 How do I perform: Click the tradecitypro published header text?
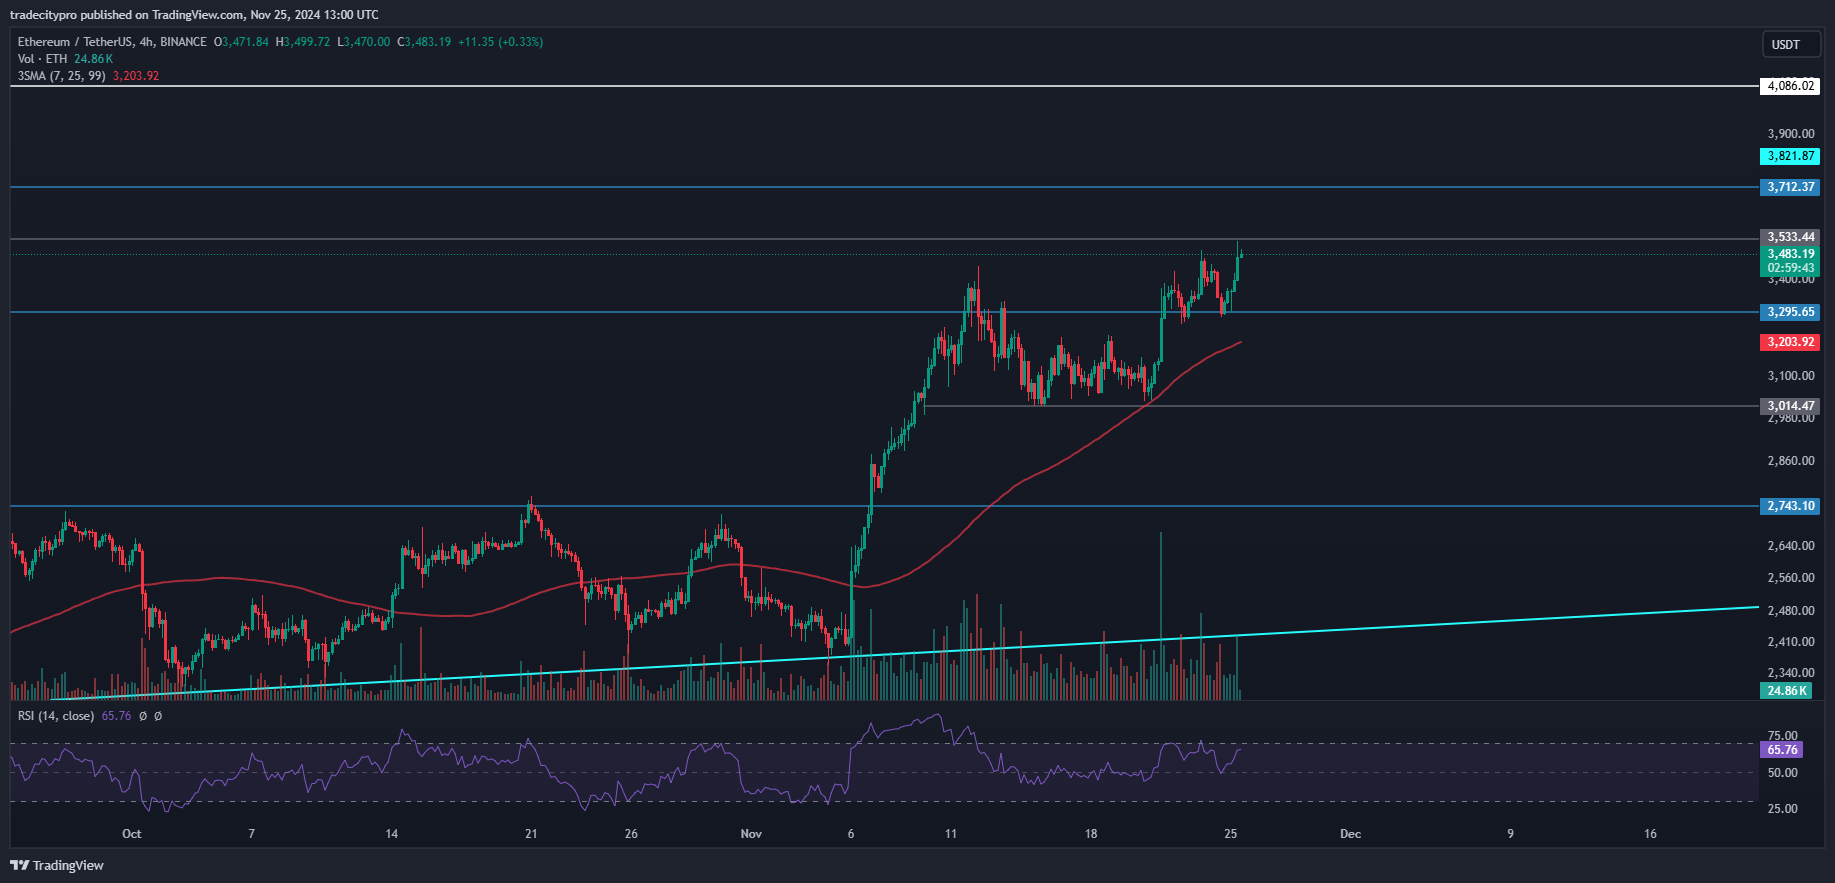194,15
